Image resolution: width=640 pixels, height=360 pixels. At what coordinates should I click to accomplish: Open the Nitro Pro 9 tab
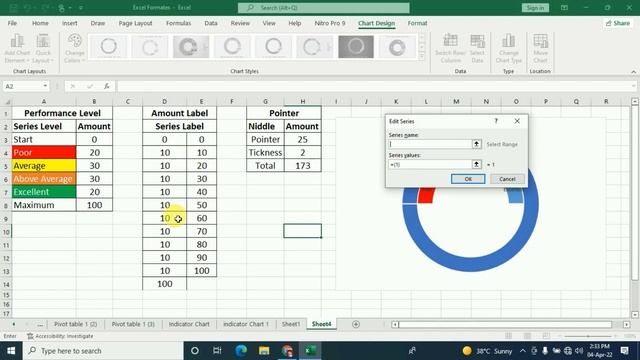click(x=330, y=23)
